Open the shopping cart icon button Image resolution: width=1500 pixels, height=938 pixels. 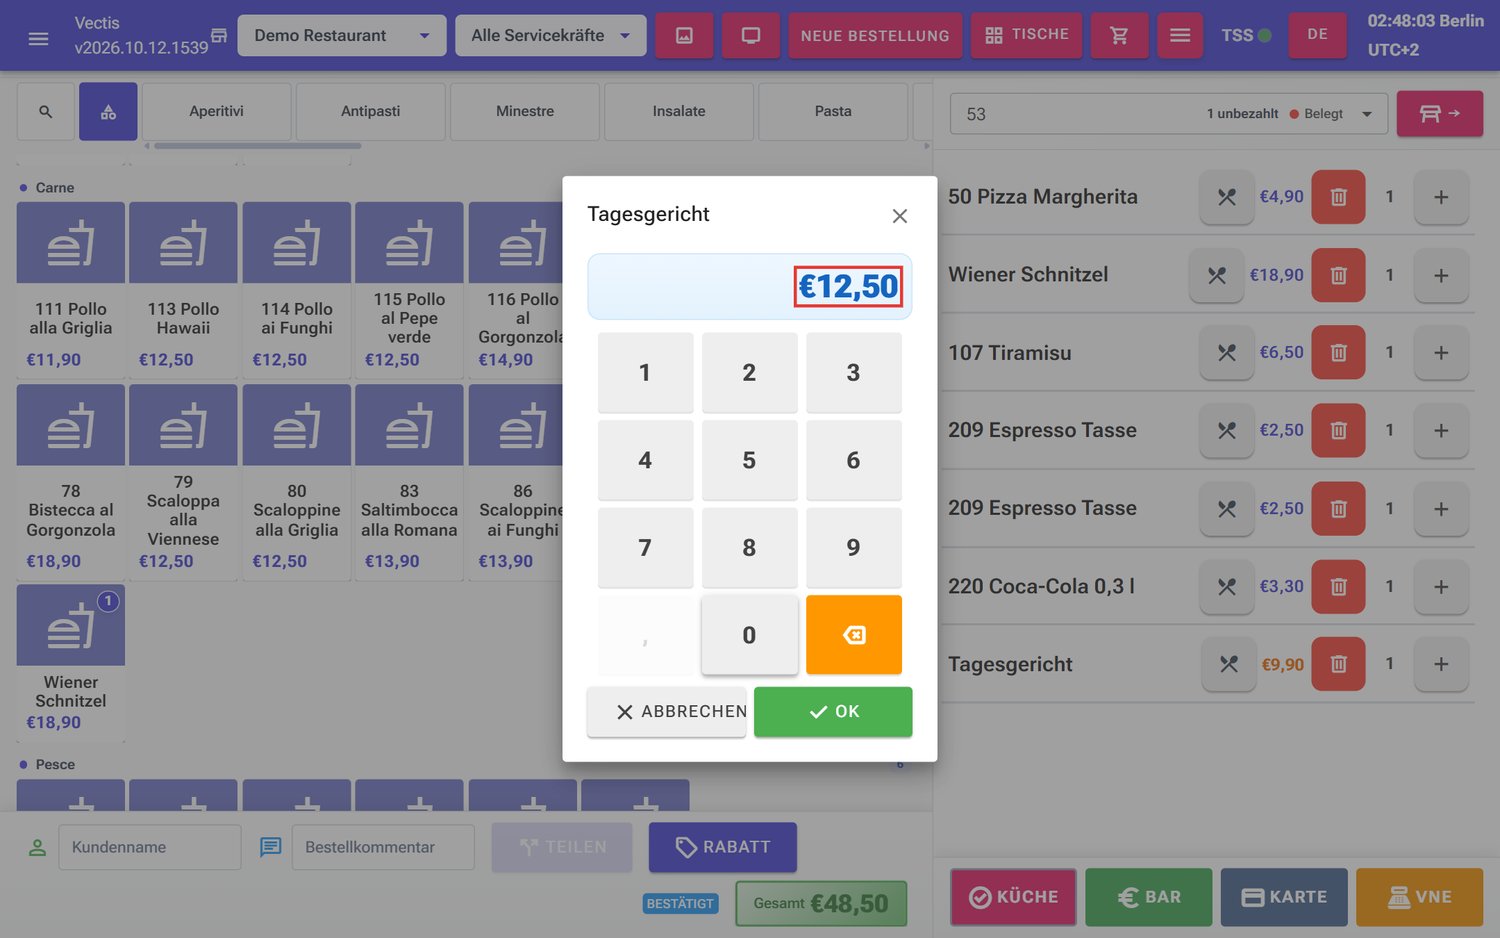1119,35
